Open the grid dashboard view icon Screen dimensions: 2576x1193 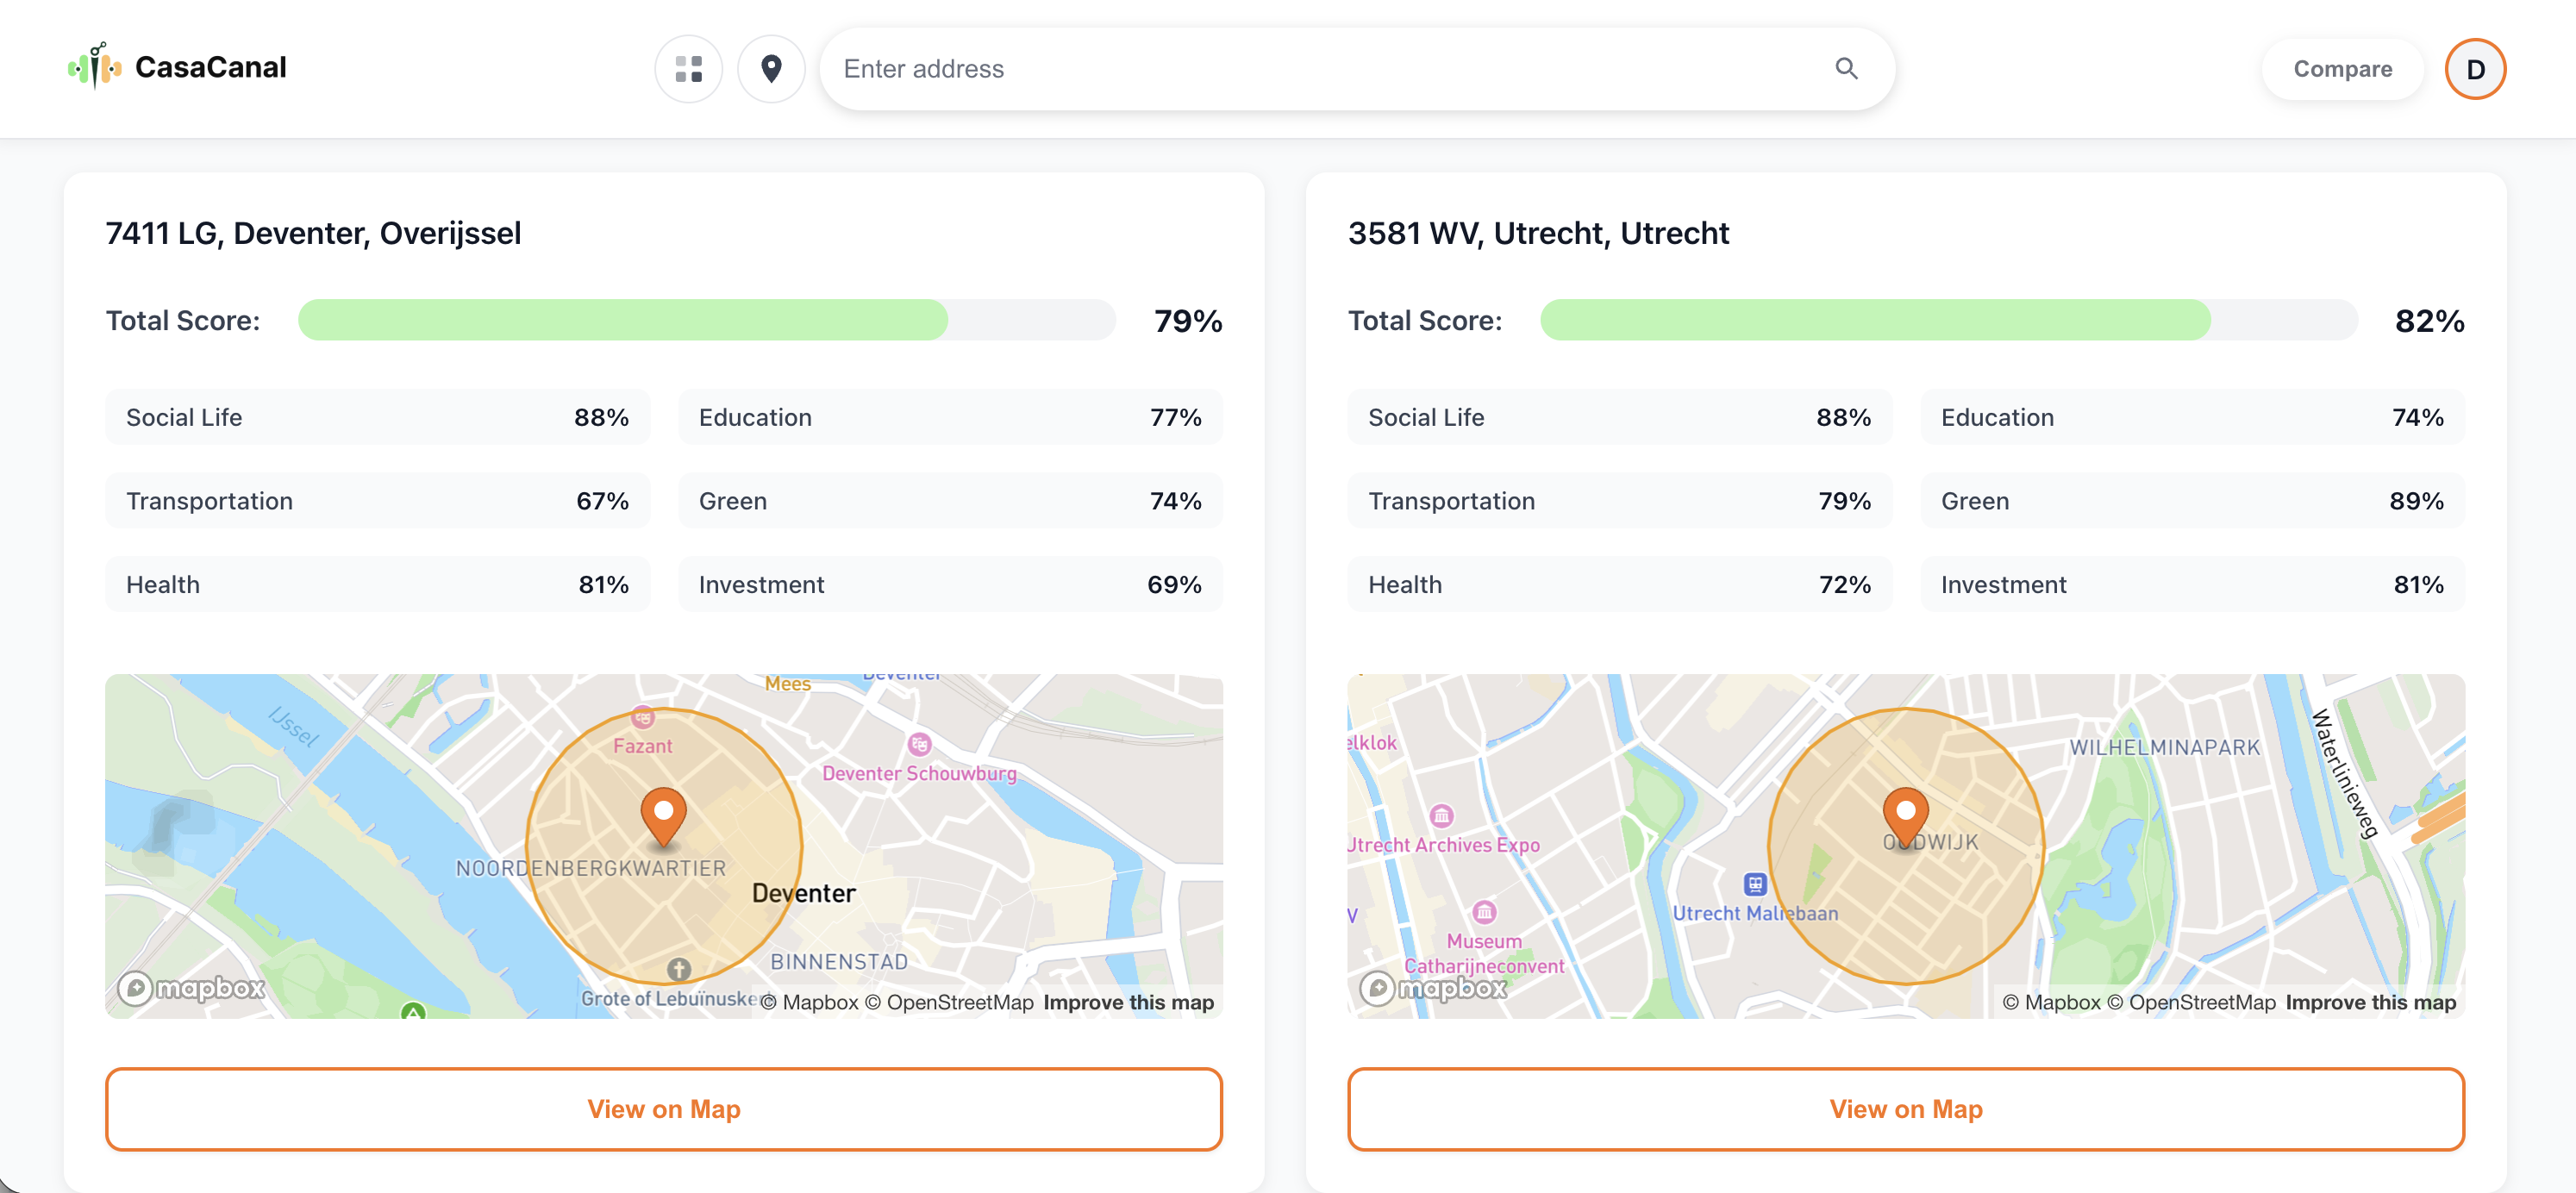688,69
